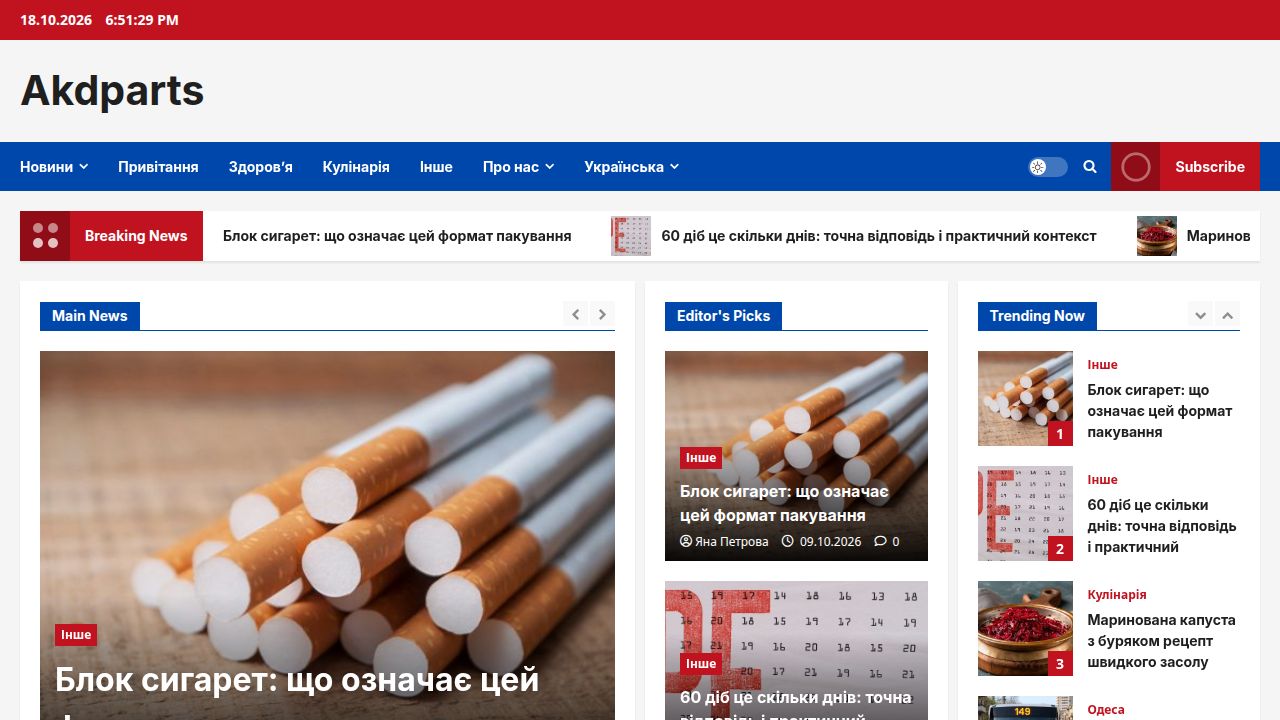
Task: Click the circular icon left of Subscribe
Action: (x=1135, y=167)
